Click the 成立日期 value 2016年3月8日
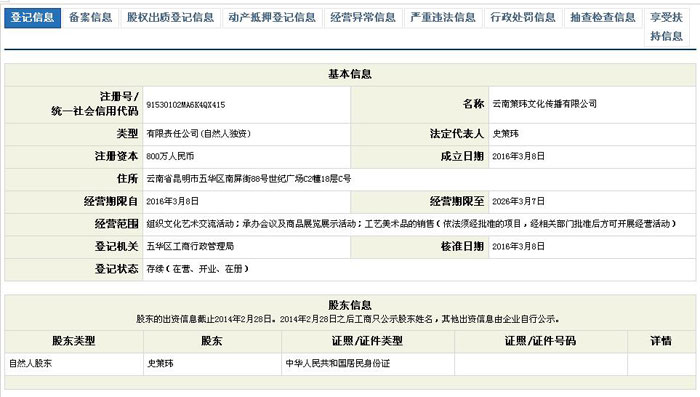Screen dimensions: 700x397 (518, 156)
